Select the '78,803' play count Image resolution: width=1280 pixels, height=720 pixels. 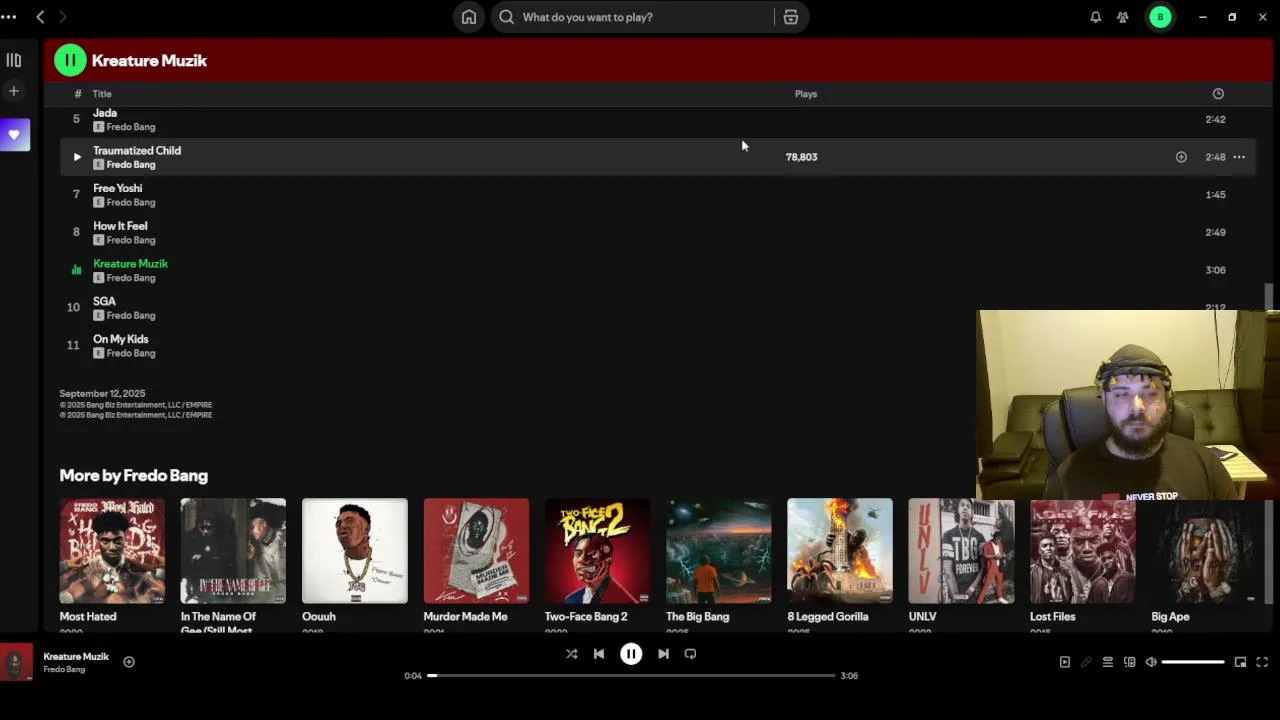coord(801,157)
